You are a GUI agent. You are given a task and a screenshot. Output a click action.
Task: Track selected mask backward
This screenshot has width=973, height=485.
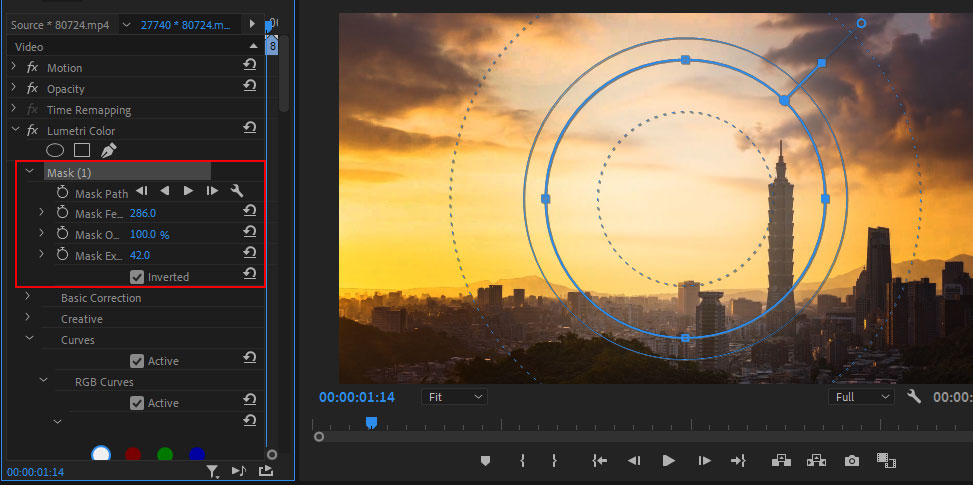(164, 191)
